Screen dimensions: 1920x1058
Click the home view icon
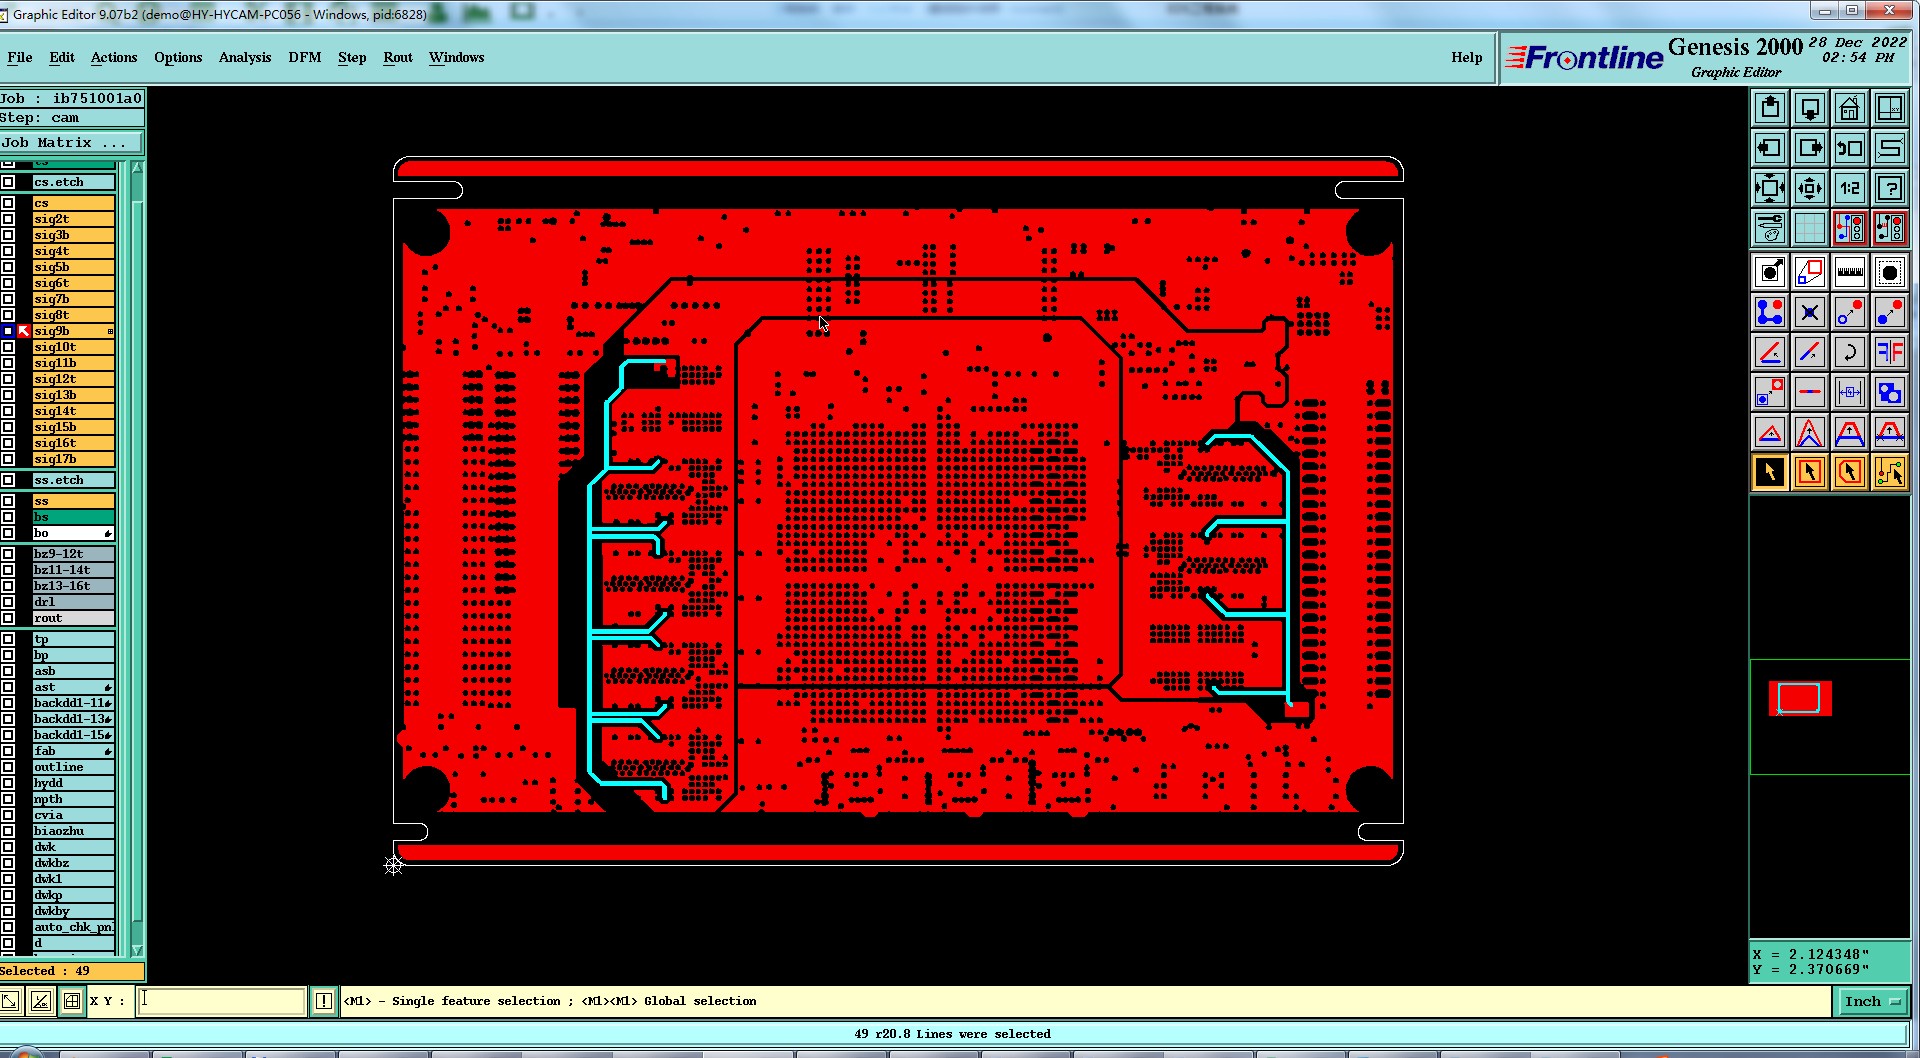1850,108
